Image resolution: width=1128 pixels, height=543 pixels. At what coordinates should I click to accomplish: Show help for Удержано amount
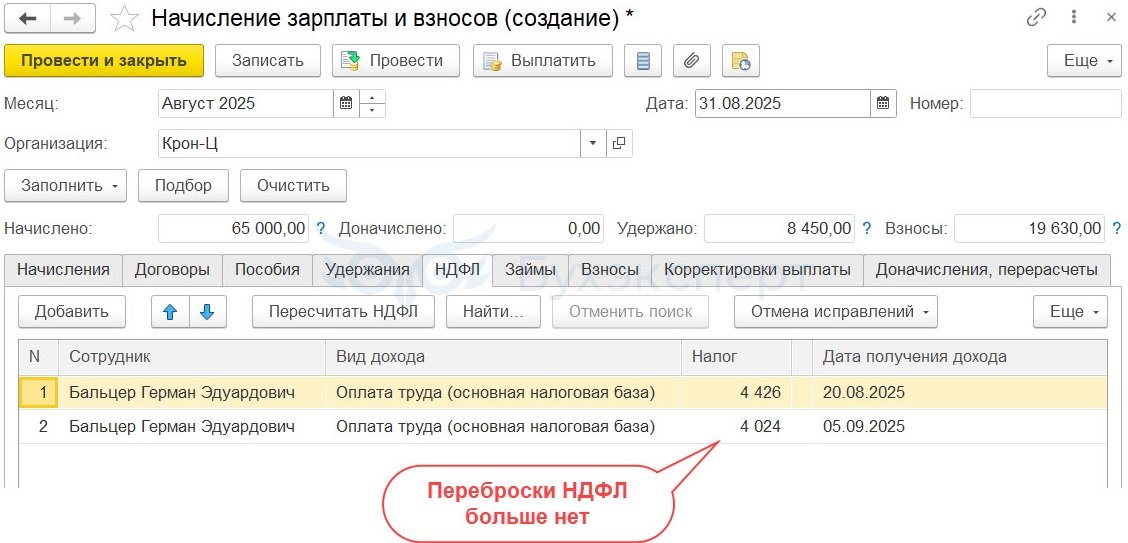pos(867,229)
